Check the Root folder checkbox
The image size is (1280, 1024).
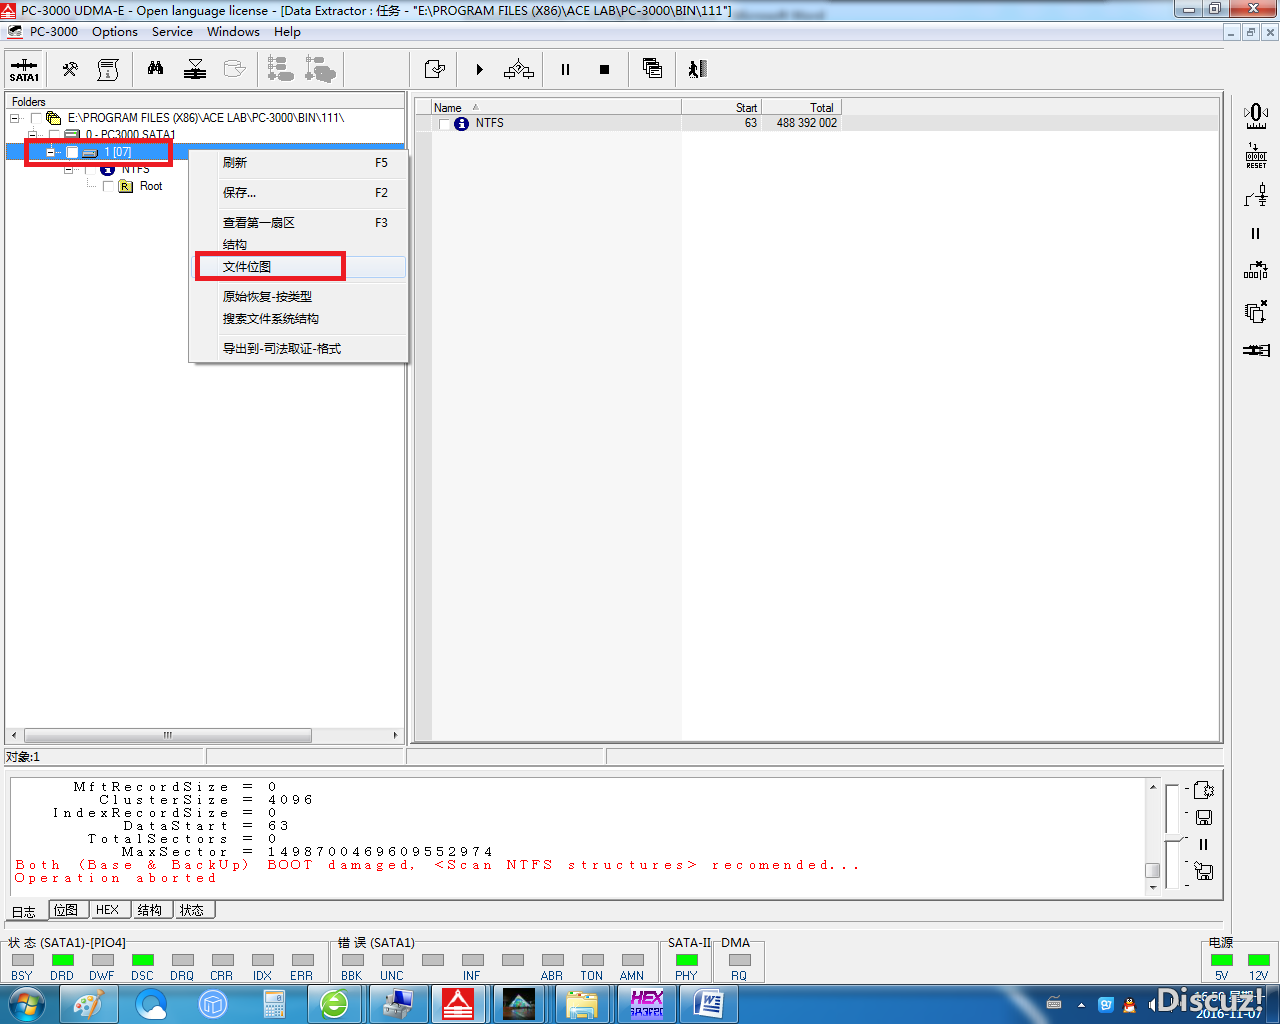click(x=109, y=186)
